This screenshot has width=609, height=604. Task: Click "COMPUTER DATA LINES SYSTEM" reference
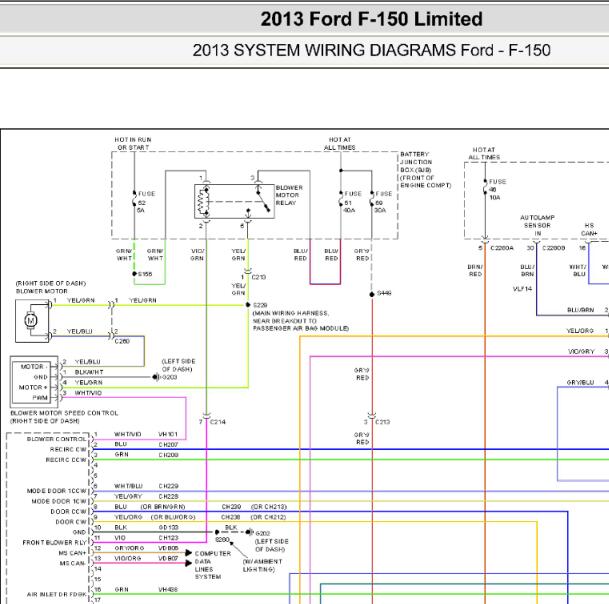(x=212, y=565)
